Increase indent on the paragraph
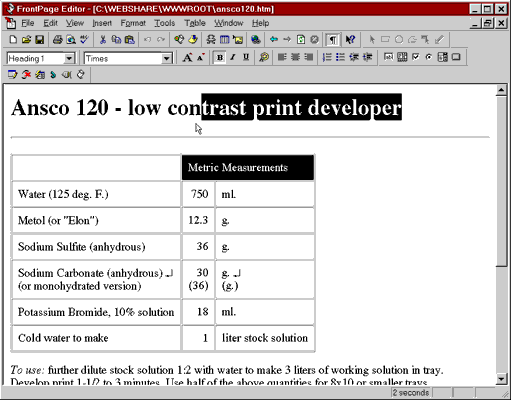 tap(367, 58)
